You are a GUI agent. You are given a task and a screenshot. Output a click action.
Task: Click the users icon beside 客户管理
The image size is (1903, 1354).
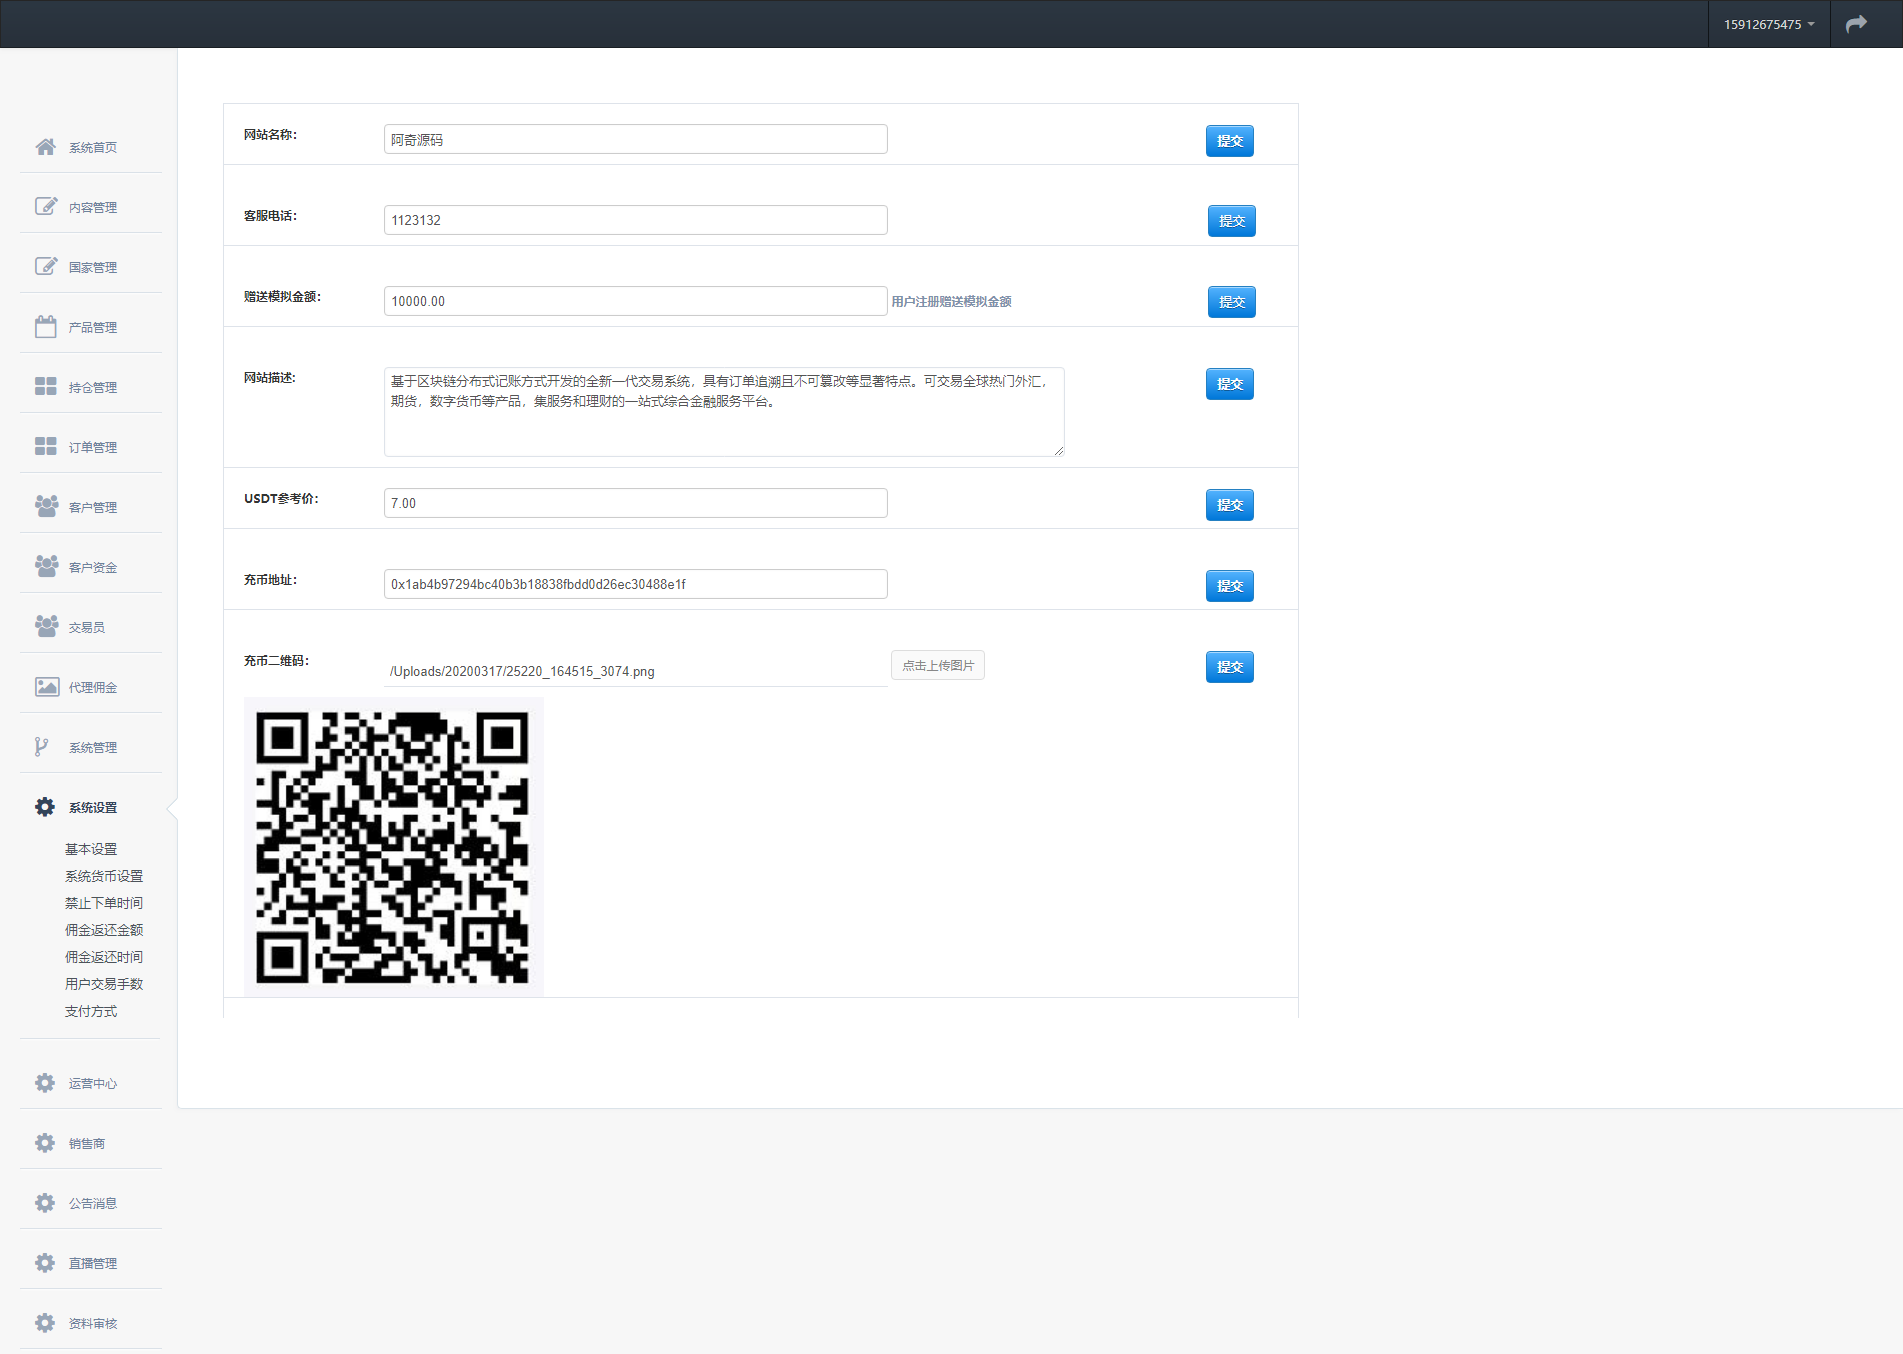tap(45, 507)
